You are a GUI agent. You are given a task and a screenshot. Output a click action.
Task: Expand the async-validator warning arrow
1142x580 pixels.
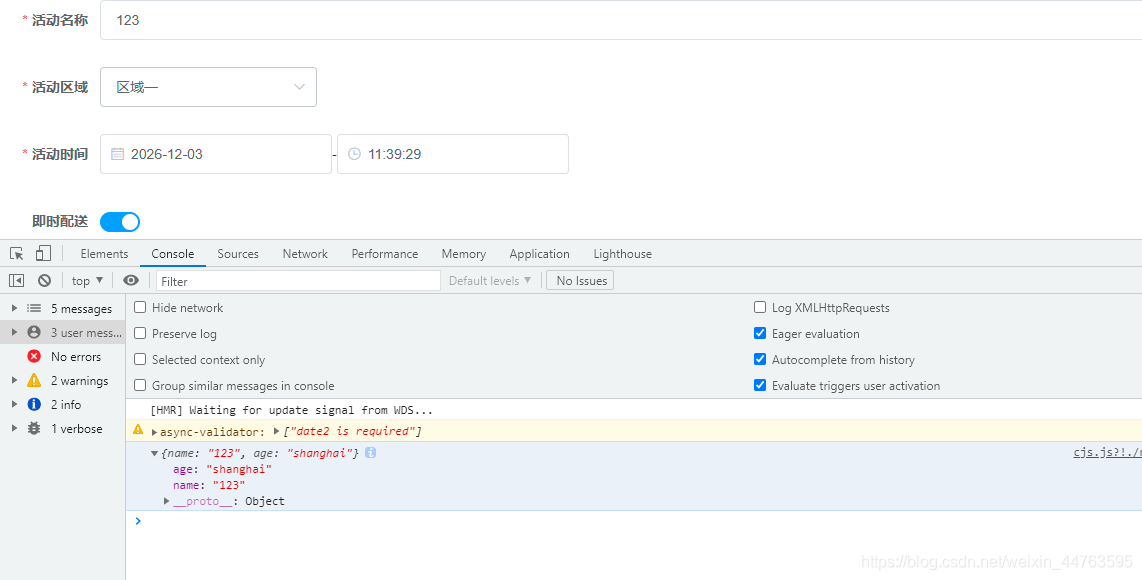coord(154,431)
